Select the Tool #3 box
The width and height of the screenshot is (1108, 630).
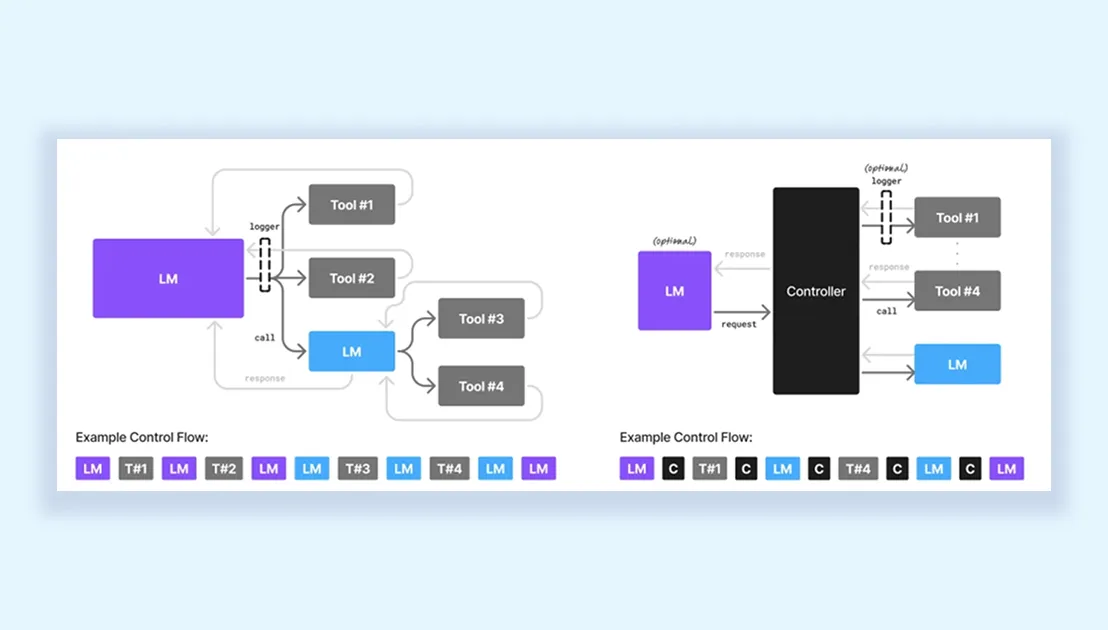(x=481, y=319)
